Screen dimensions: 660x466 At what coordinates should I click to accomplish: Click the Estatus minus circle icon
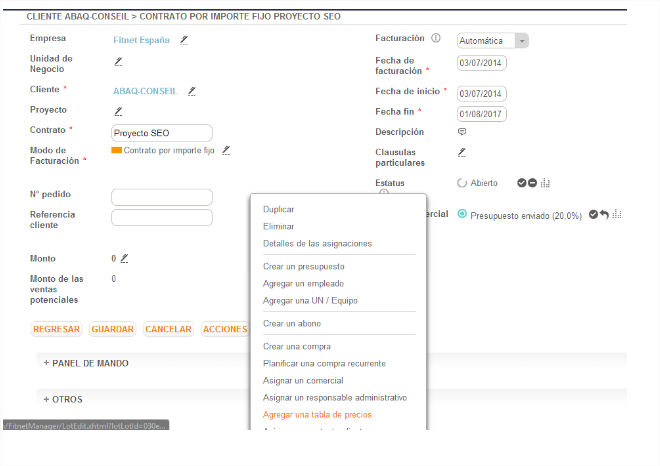[532, 183]
